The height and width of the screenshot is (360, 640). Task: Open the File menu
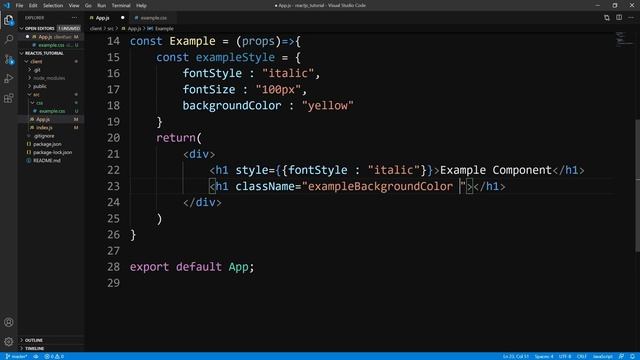pos(19,5)
